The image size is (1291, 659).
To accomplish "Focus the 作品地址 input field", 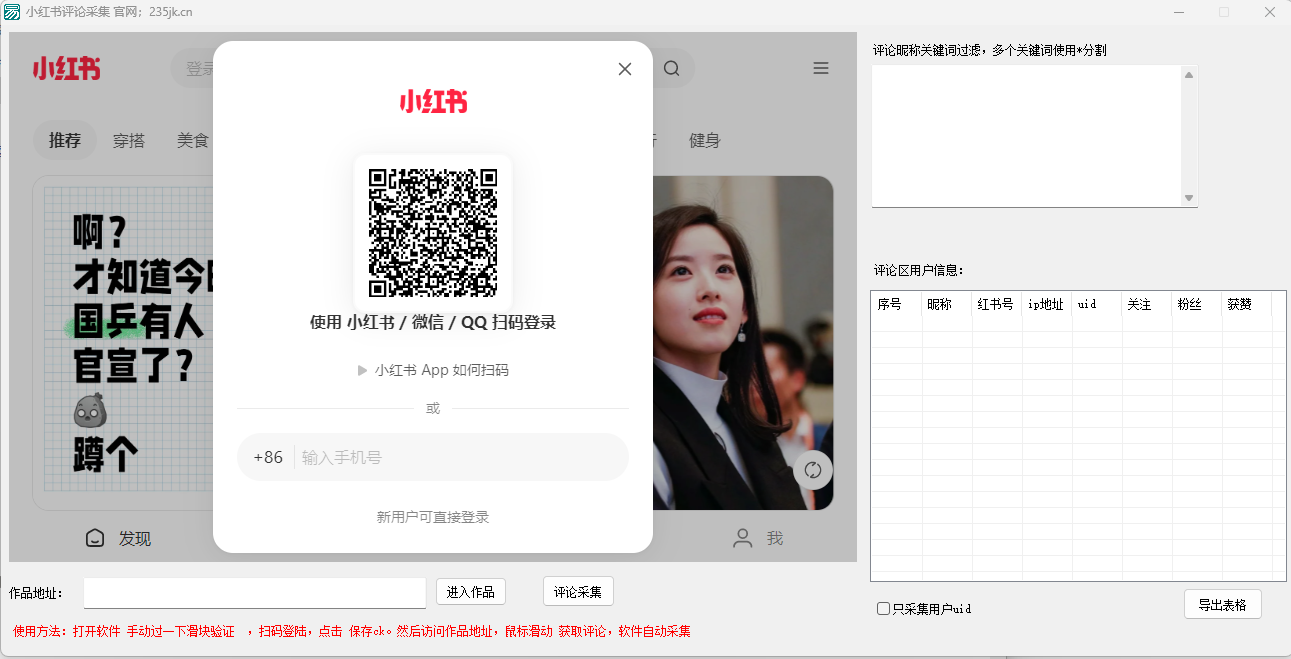I will 255,592.
